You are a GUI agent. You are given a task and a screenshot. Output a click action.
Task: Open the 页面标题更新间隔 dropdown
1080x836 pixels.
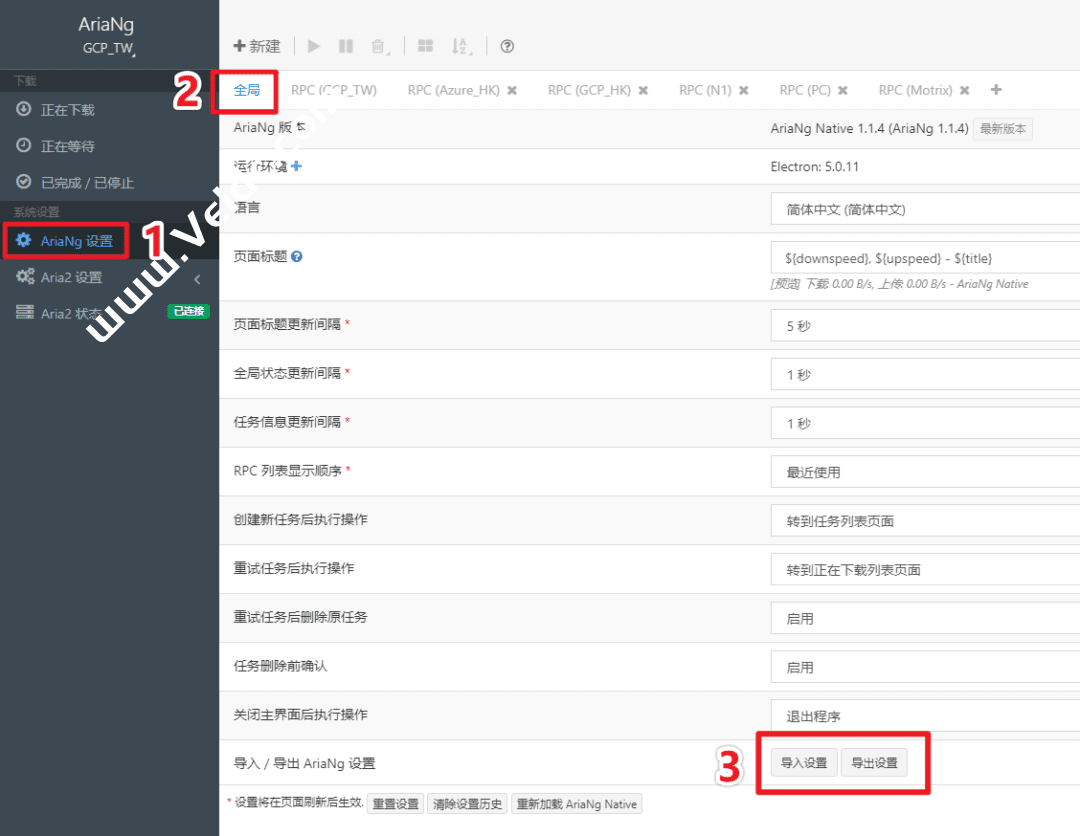tap(925, 326)
